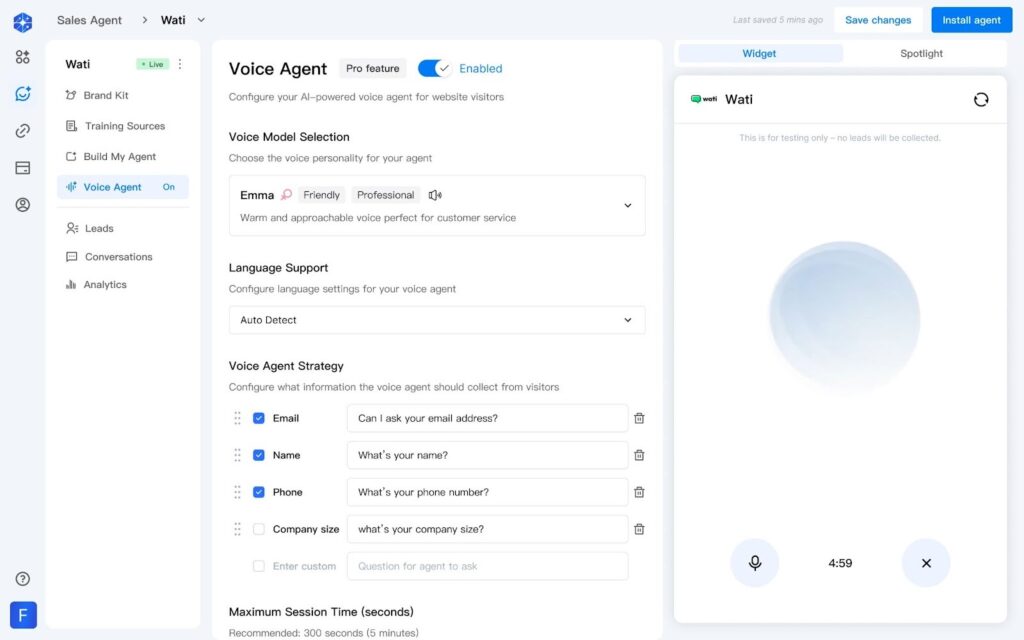Click the Save changes button
1024x640 pixels.
(878, 20)
